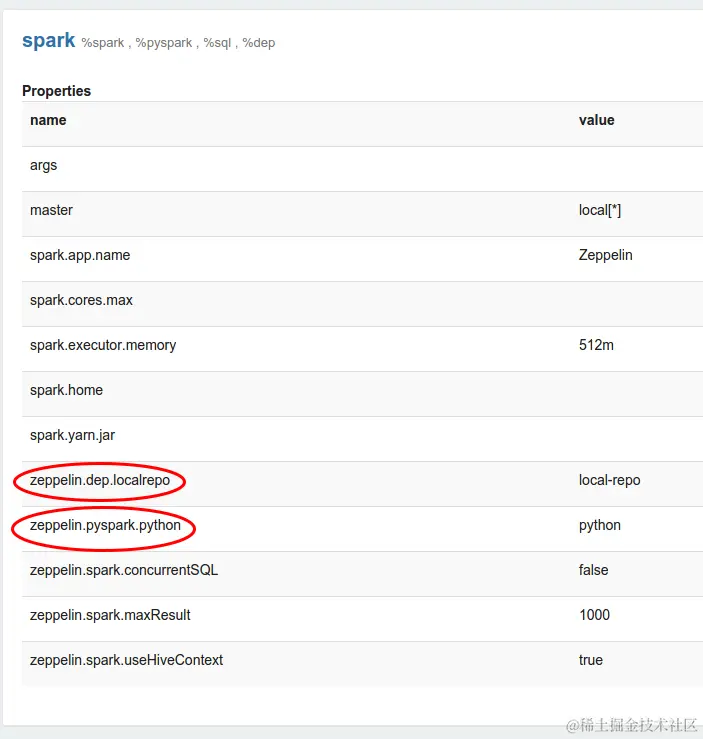Select the args property name

click(43, 165)
